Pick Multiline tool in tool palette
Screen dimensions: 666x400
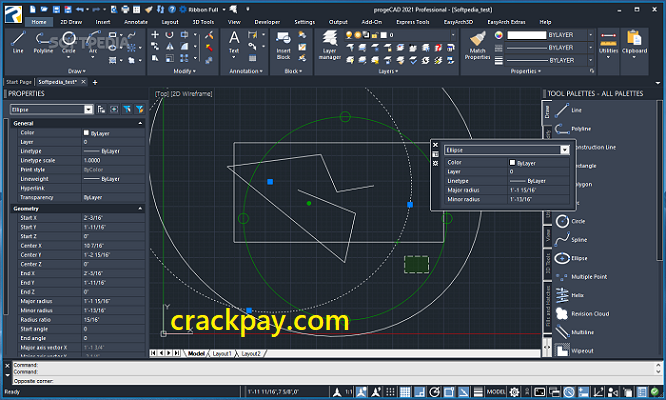click(574, 332)
